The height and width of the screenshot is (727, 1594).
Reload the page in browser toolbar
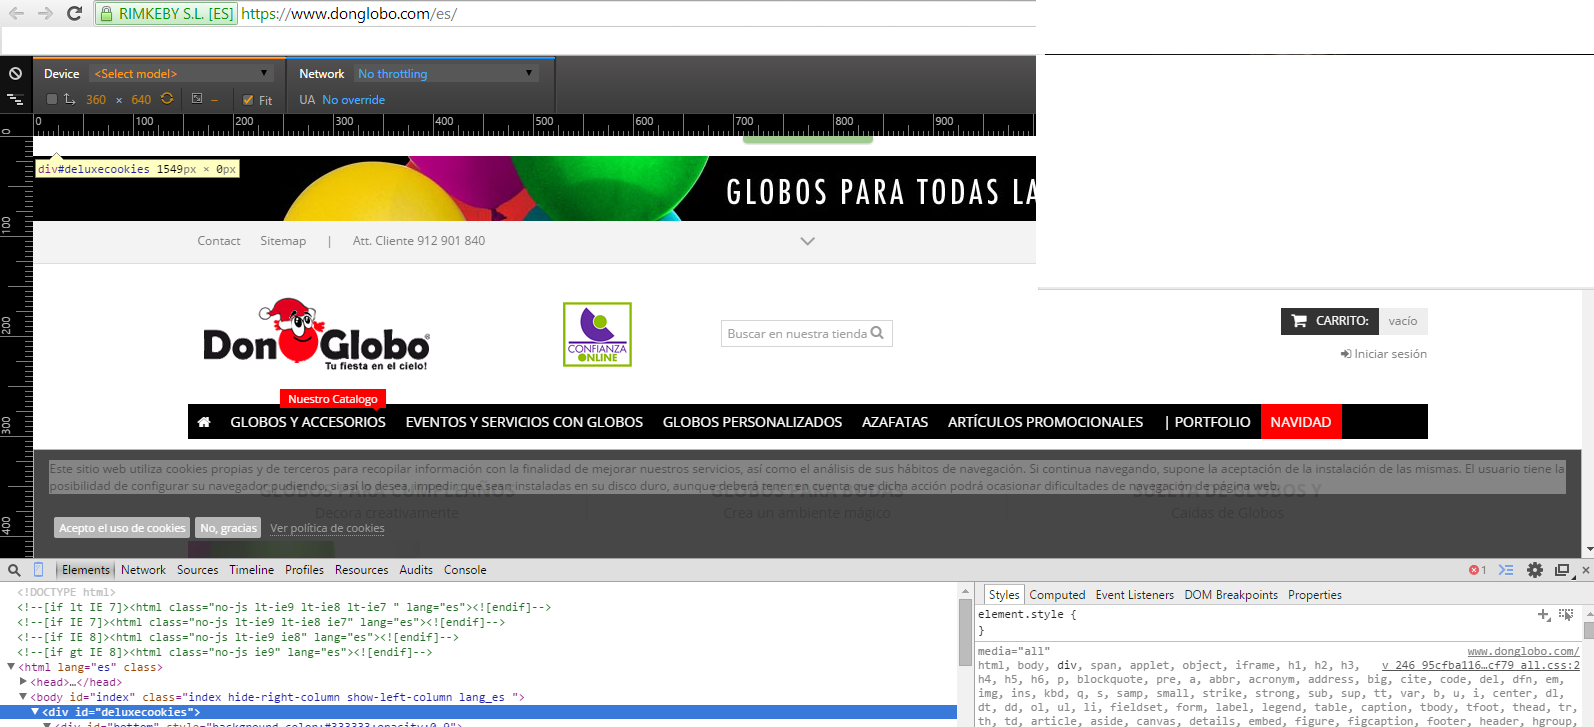[74, 14]
